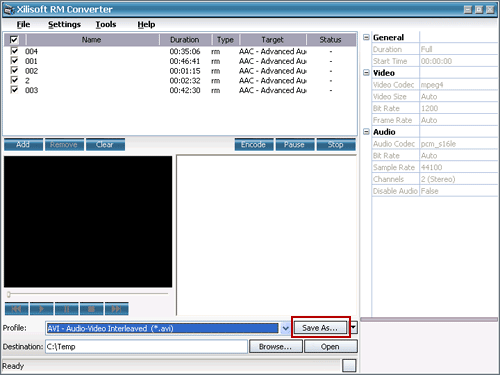Click the pause playback button under preview
This screenshot has height=375, width=500.
(x=67, y=309)
